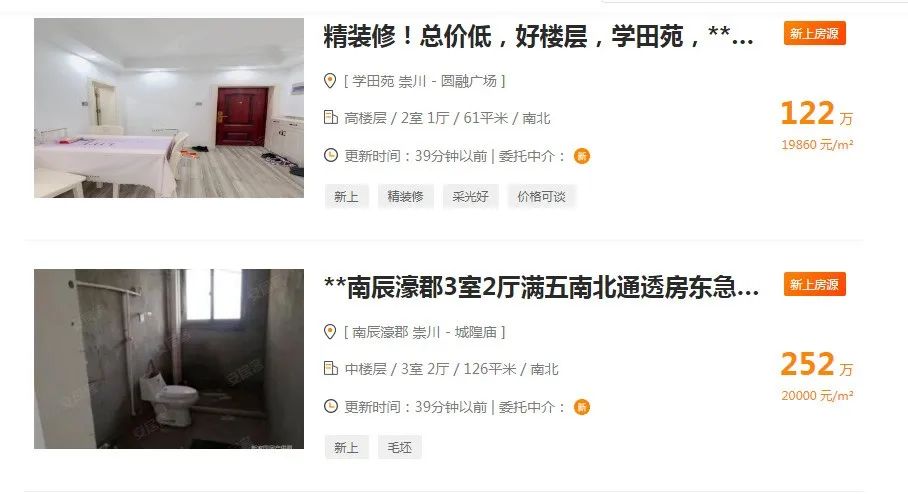Click the 价格可谈 tag
The width and height of the screenshot is (908, 494).
(541, 197)
